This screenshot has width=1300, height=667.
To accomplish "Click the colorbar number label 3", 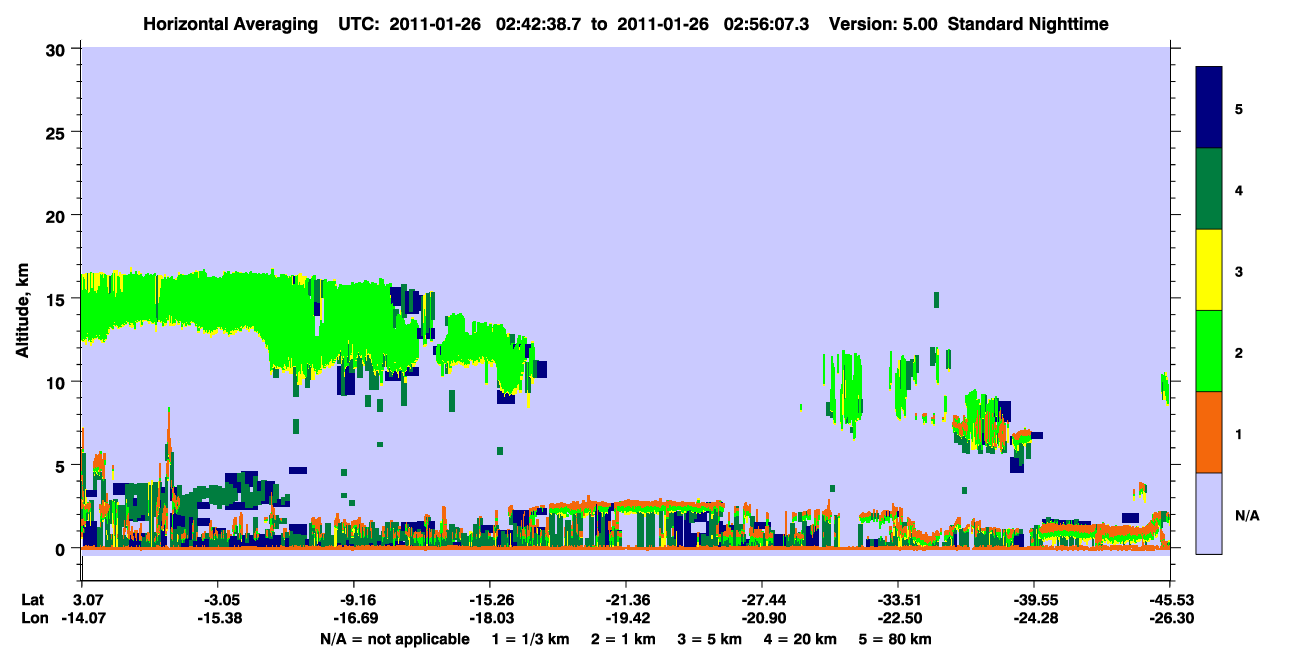I will pos(1239,272).
